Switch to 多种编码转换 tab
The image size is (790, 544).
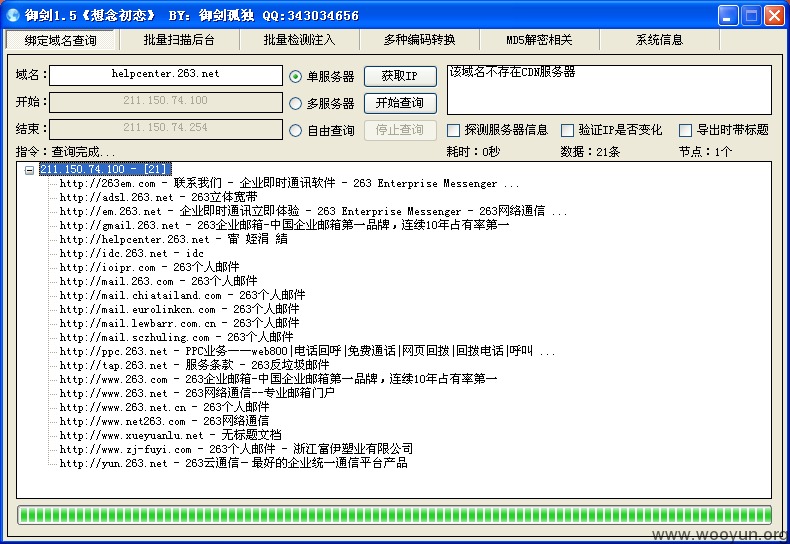coord(419,40)
